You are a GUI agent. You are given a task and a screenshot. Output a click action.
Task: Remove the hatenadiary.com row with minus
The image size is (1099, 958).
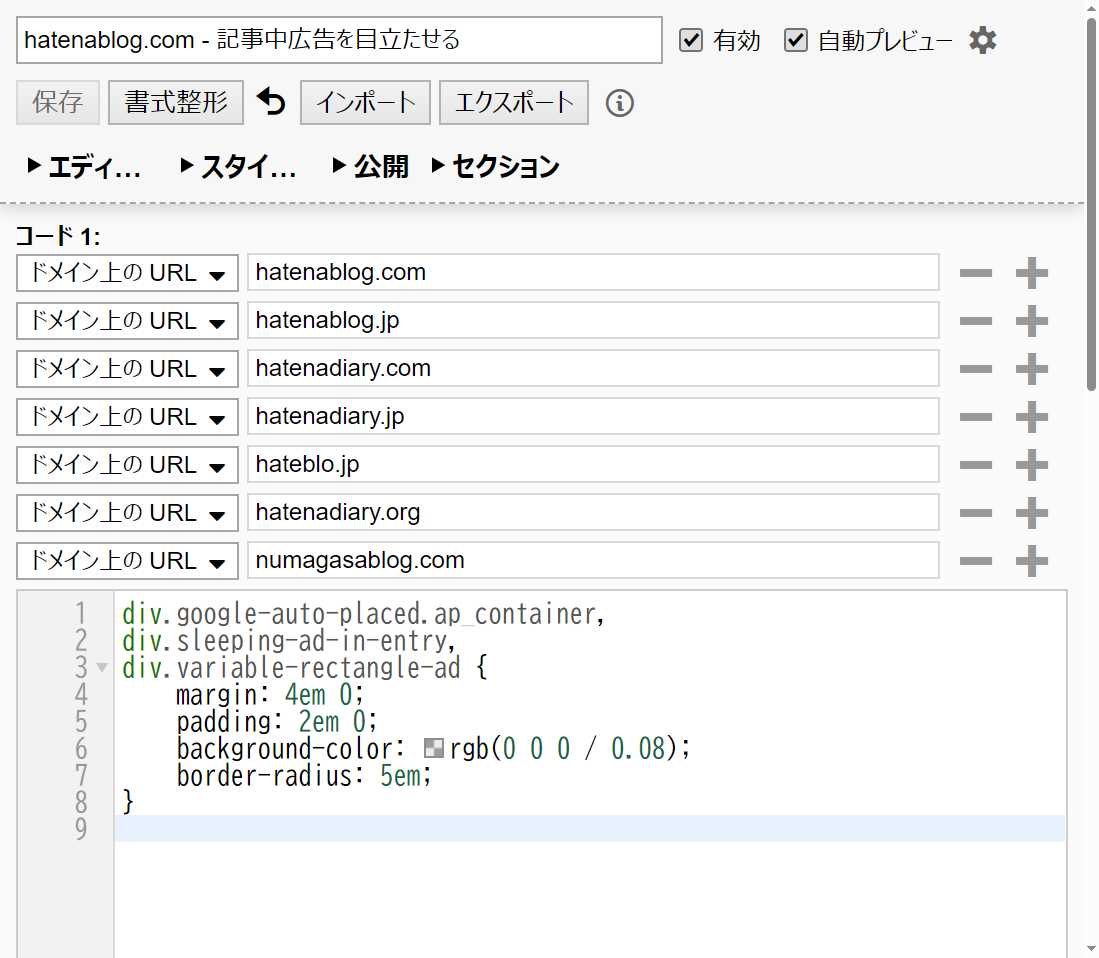click(x=976, y=369)
